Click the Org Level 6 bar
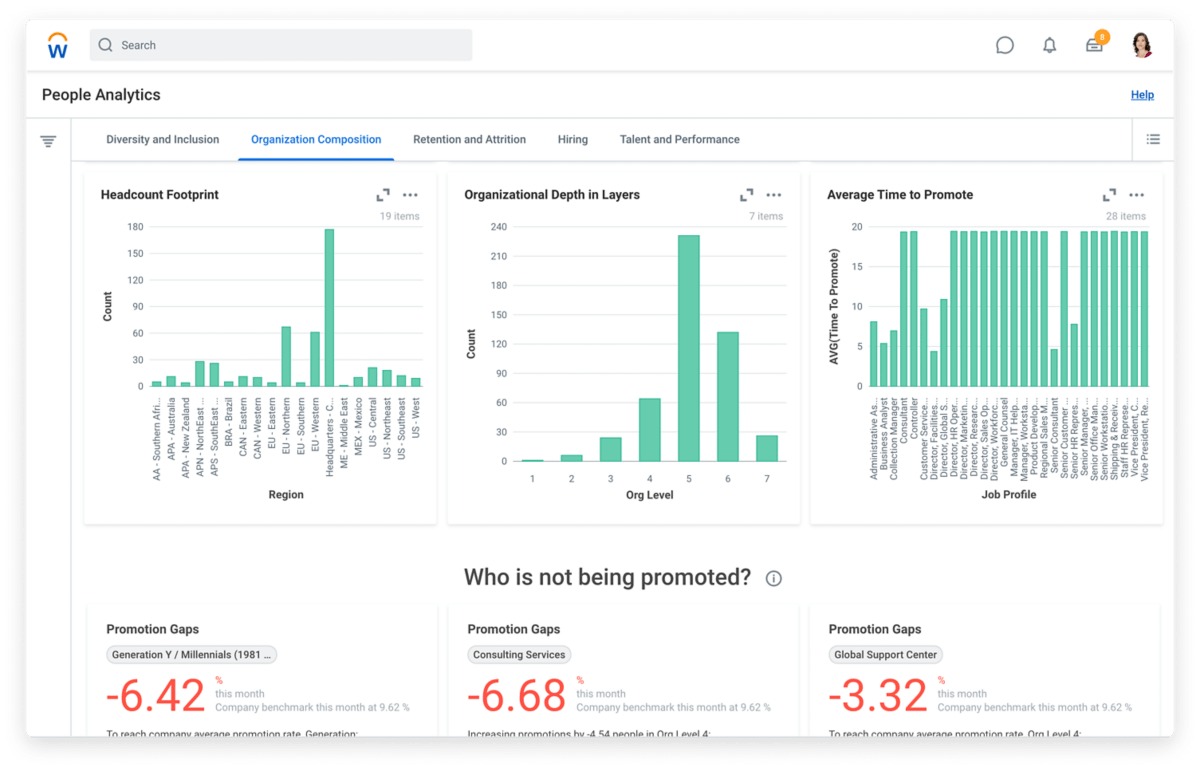 tap(727, 397)
